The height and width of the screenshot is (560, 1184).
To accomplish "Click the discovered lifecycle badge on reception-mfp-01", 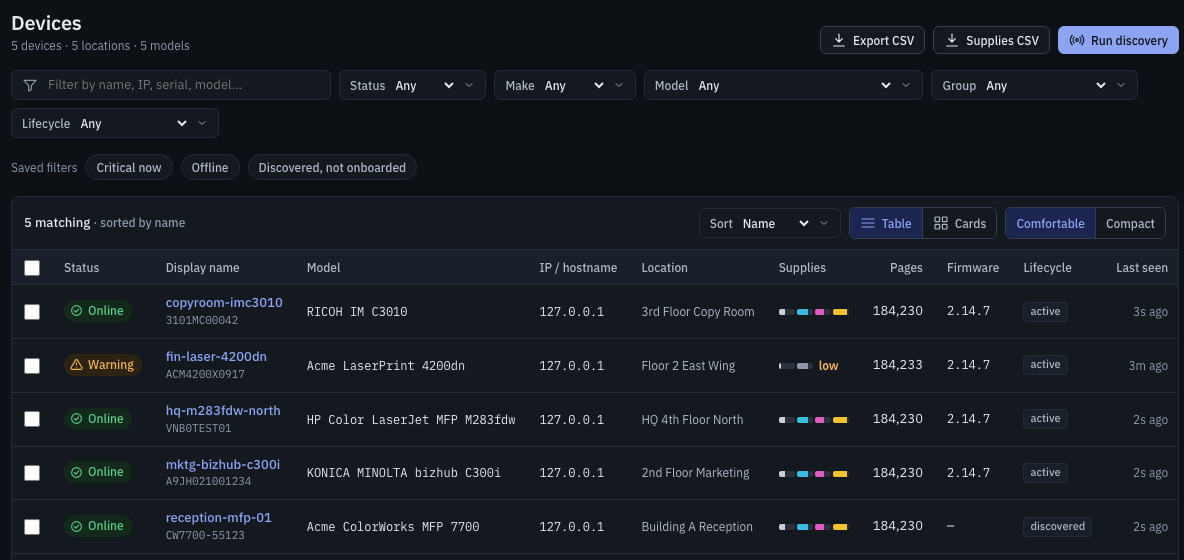I will coord(1057,526).
